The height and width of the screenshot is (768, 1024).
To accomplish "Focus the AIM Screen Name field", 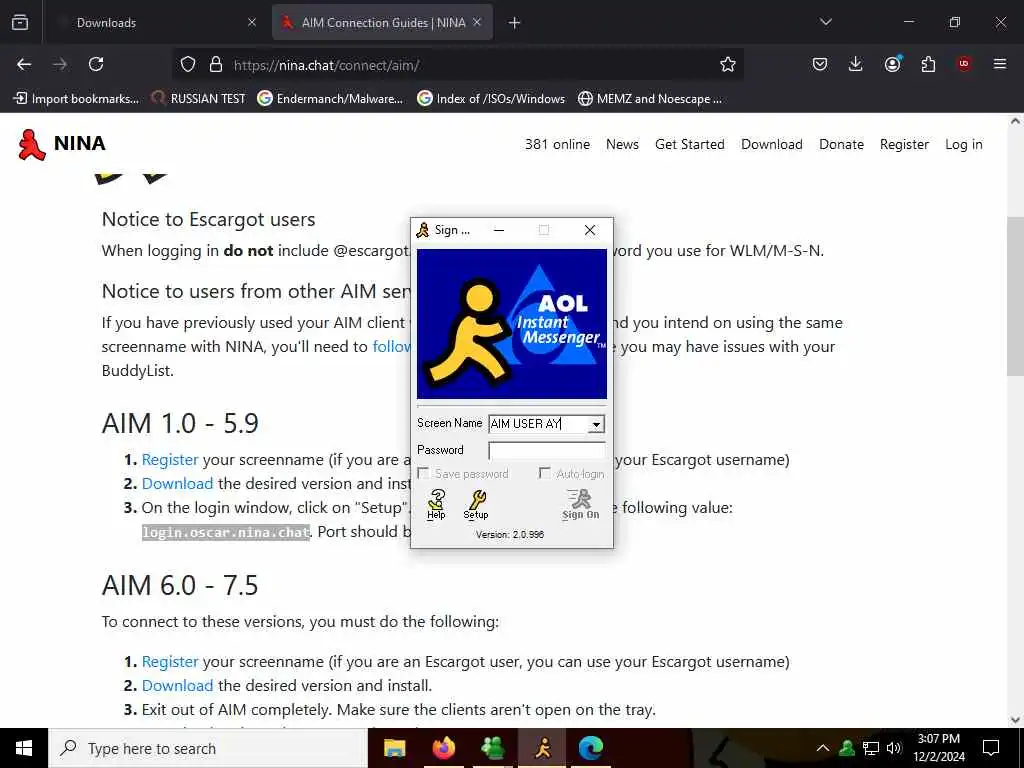I will click(538, 424).
